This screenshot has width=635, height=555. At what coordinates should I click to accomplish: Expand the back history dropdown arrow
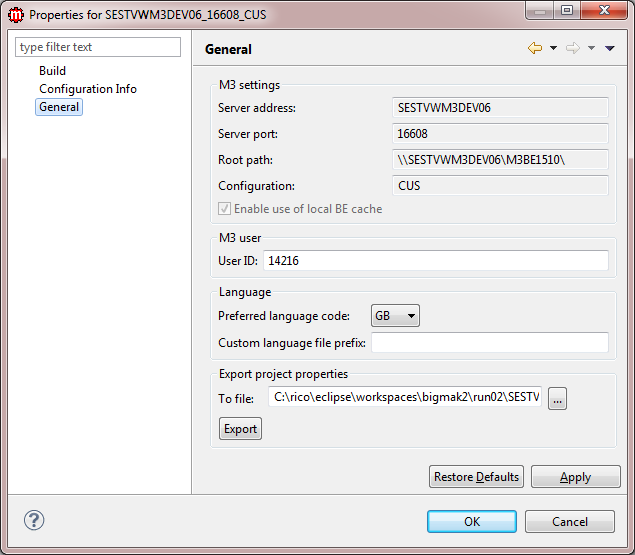pyautogui.click(x=553, y=48)
